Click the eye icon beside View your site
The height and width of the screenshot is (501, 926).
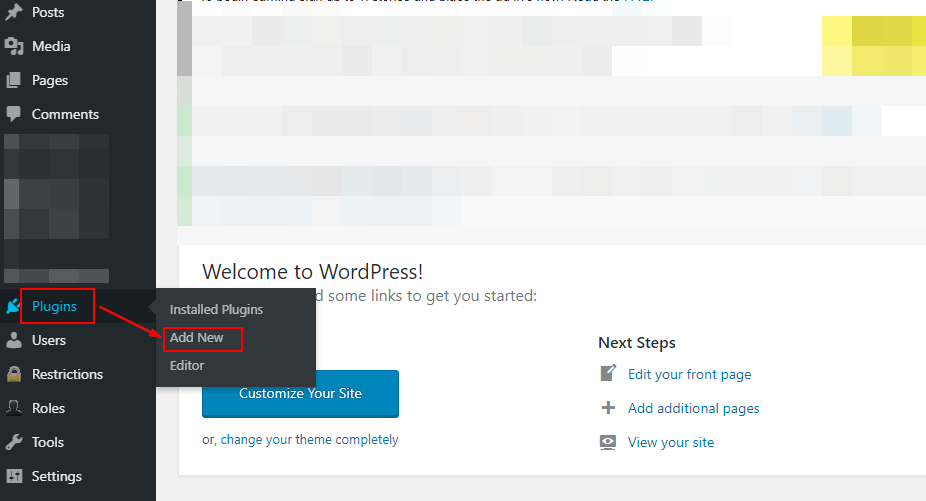coord(608,442)
